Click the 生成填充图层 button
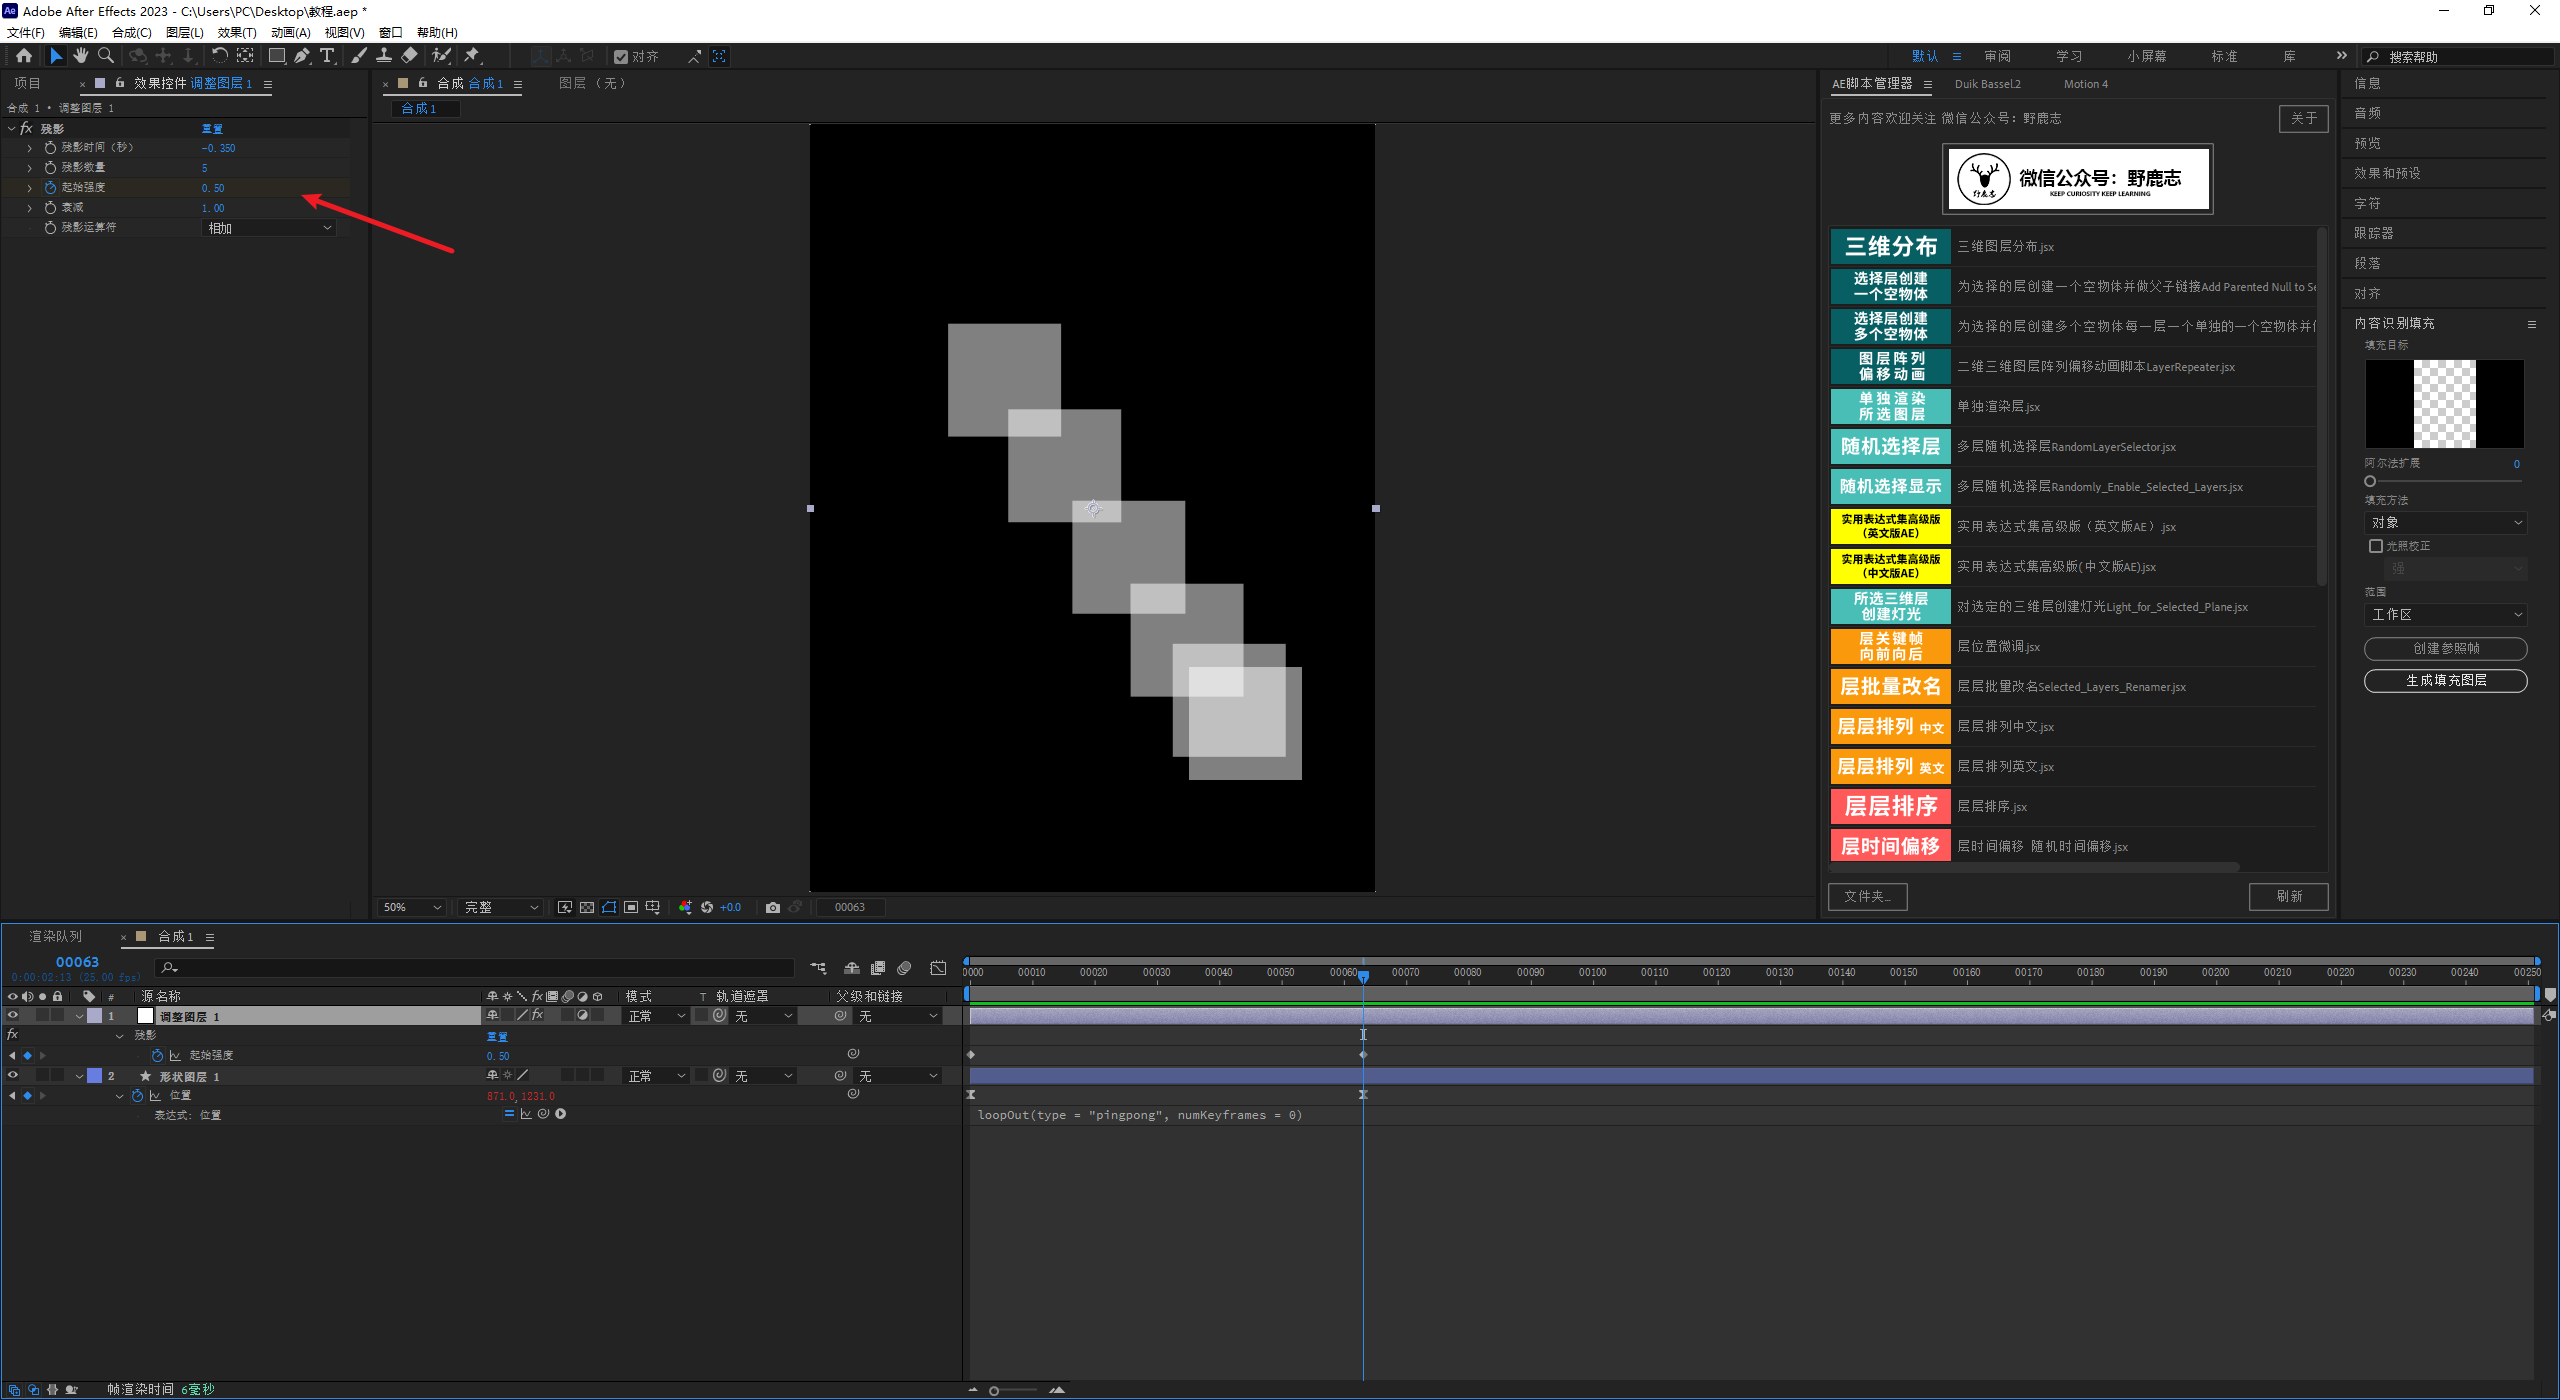 [2445, 680]
